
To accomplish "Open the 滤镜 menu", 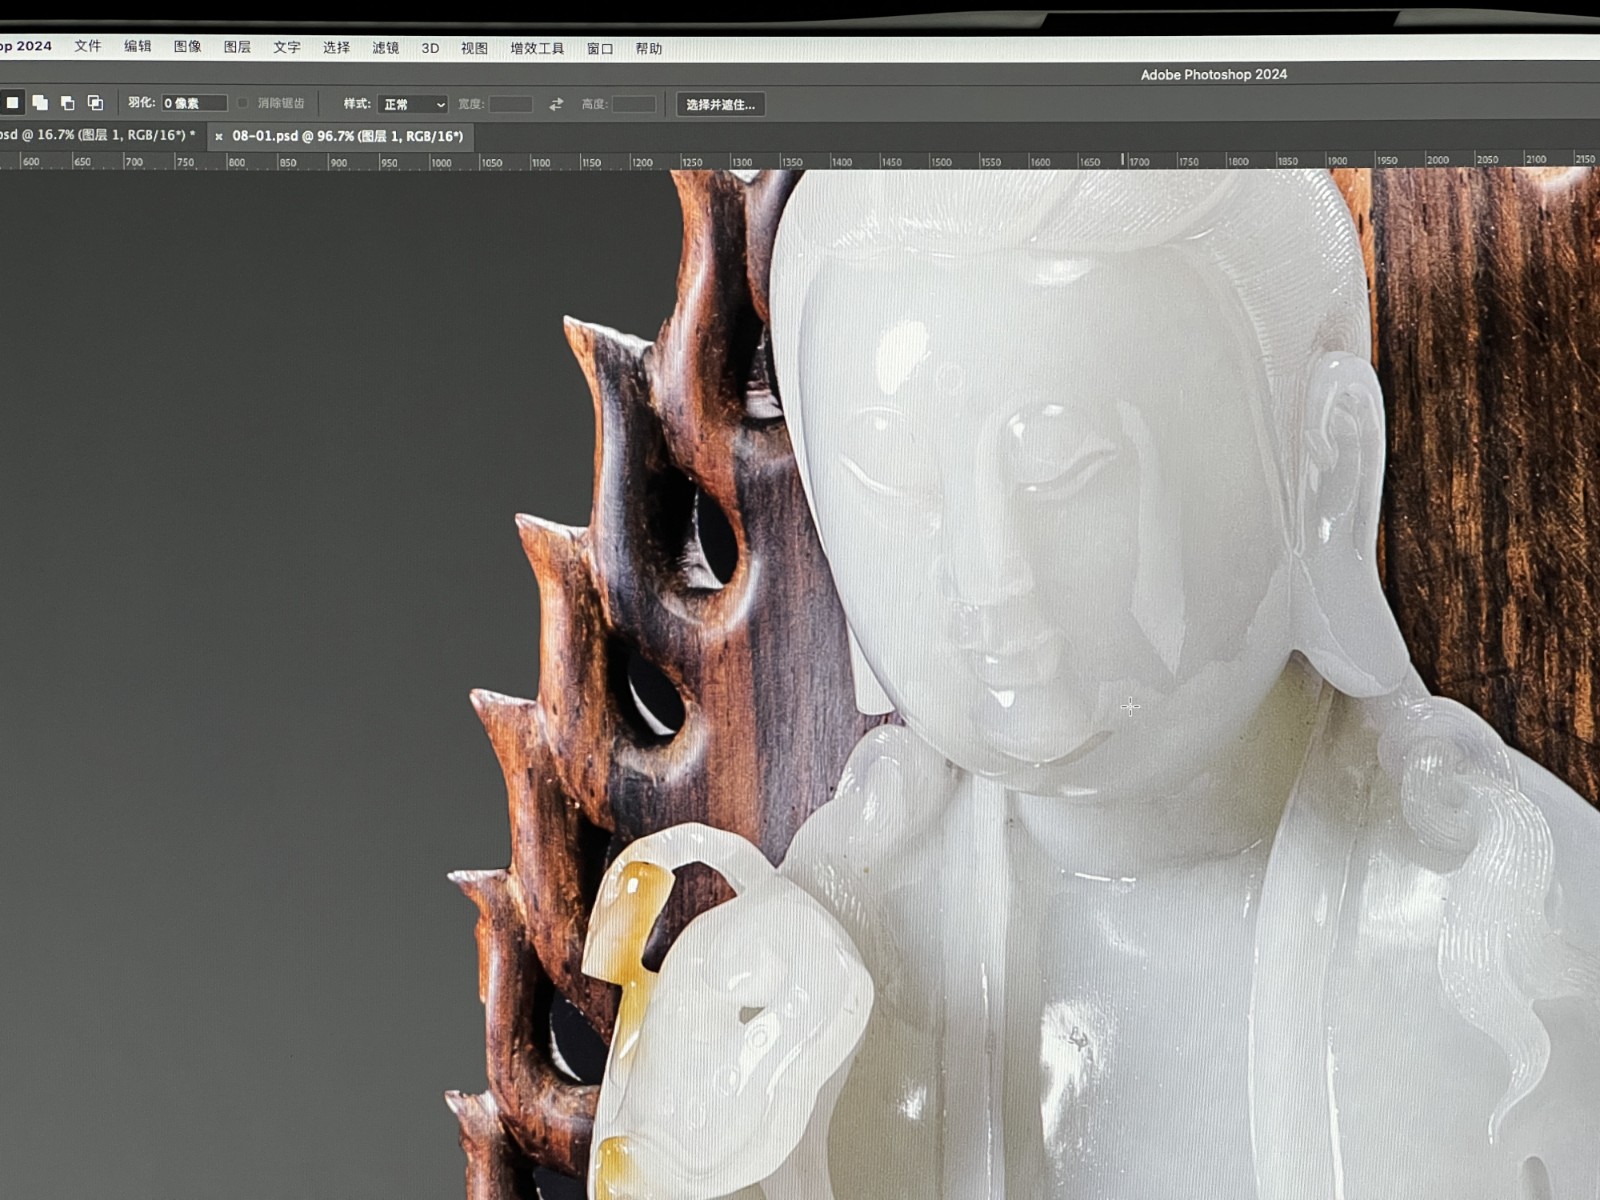I will coord(386,48).
